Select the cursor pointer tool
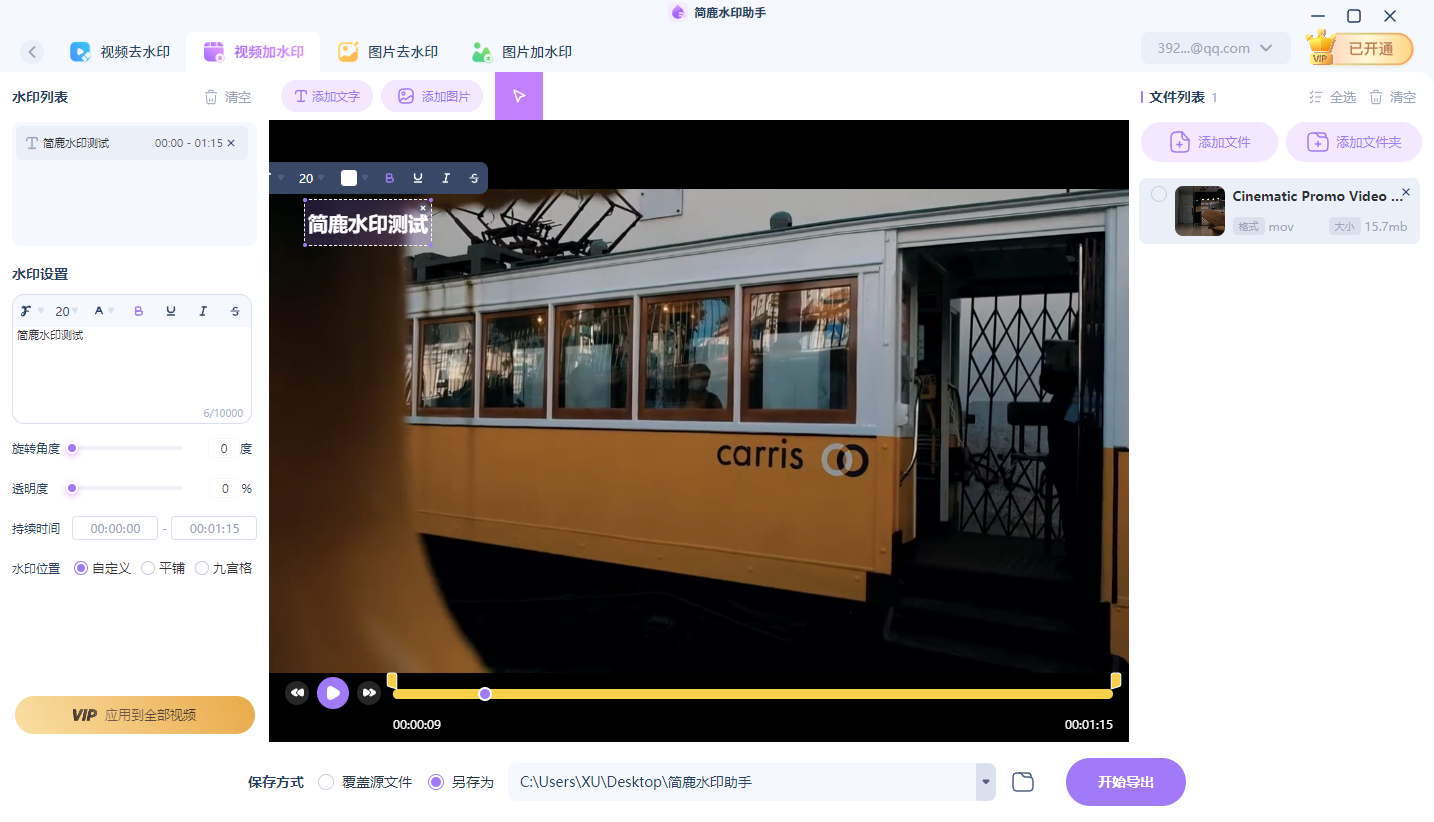 tap(519, 96)
